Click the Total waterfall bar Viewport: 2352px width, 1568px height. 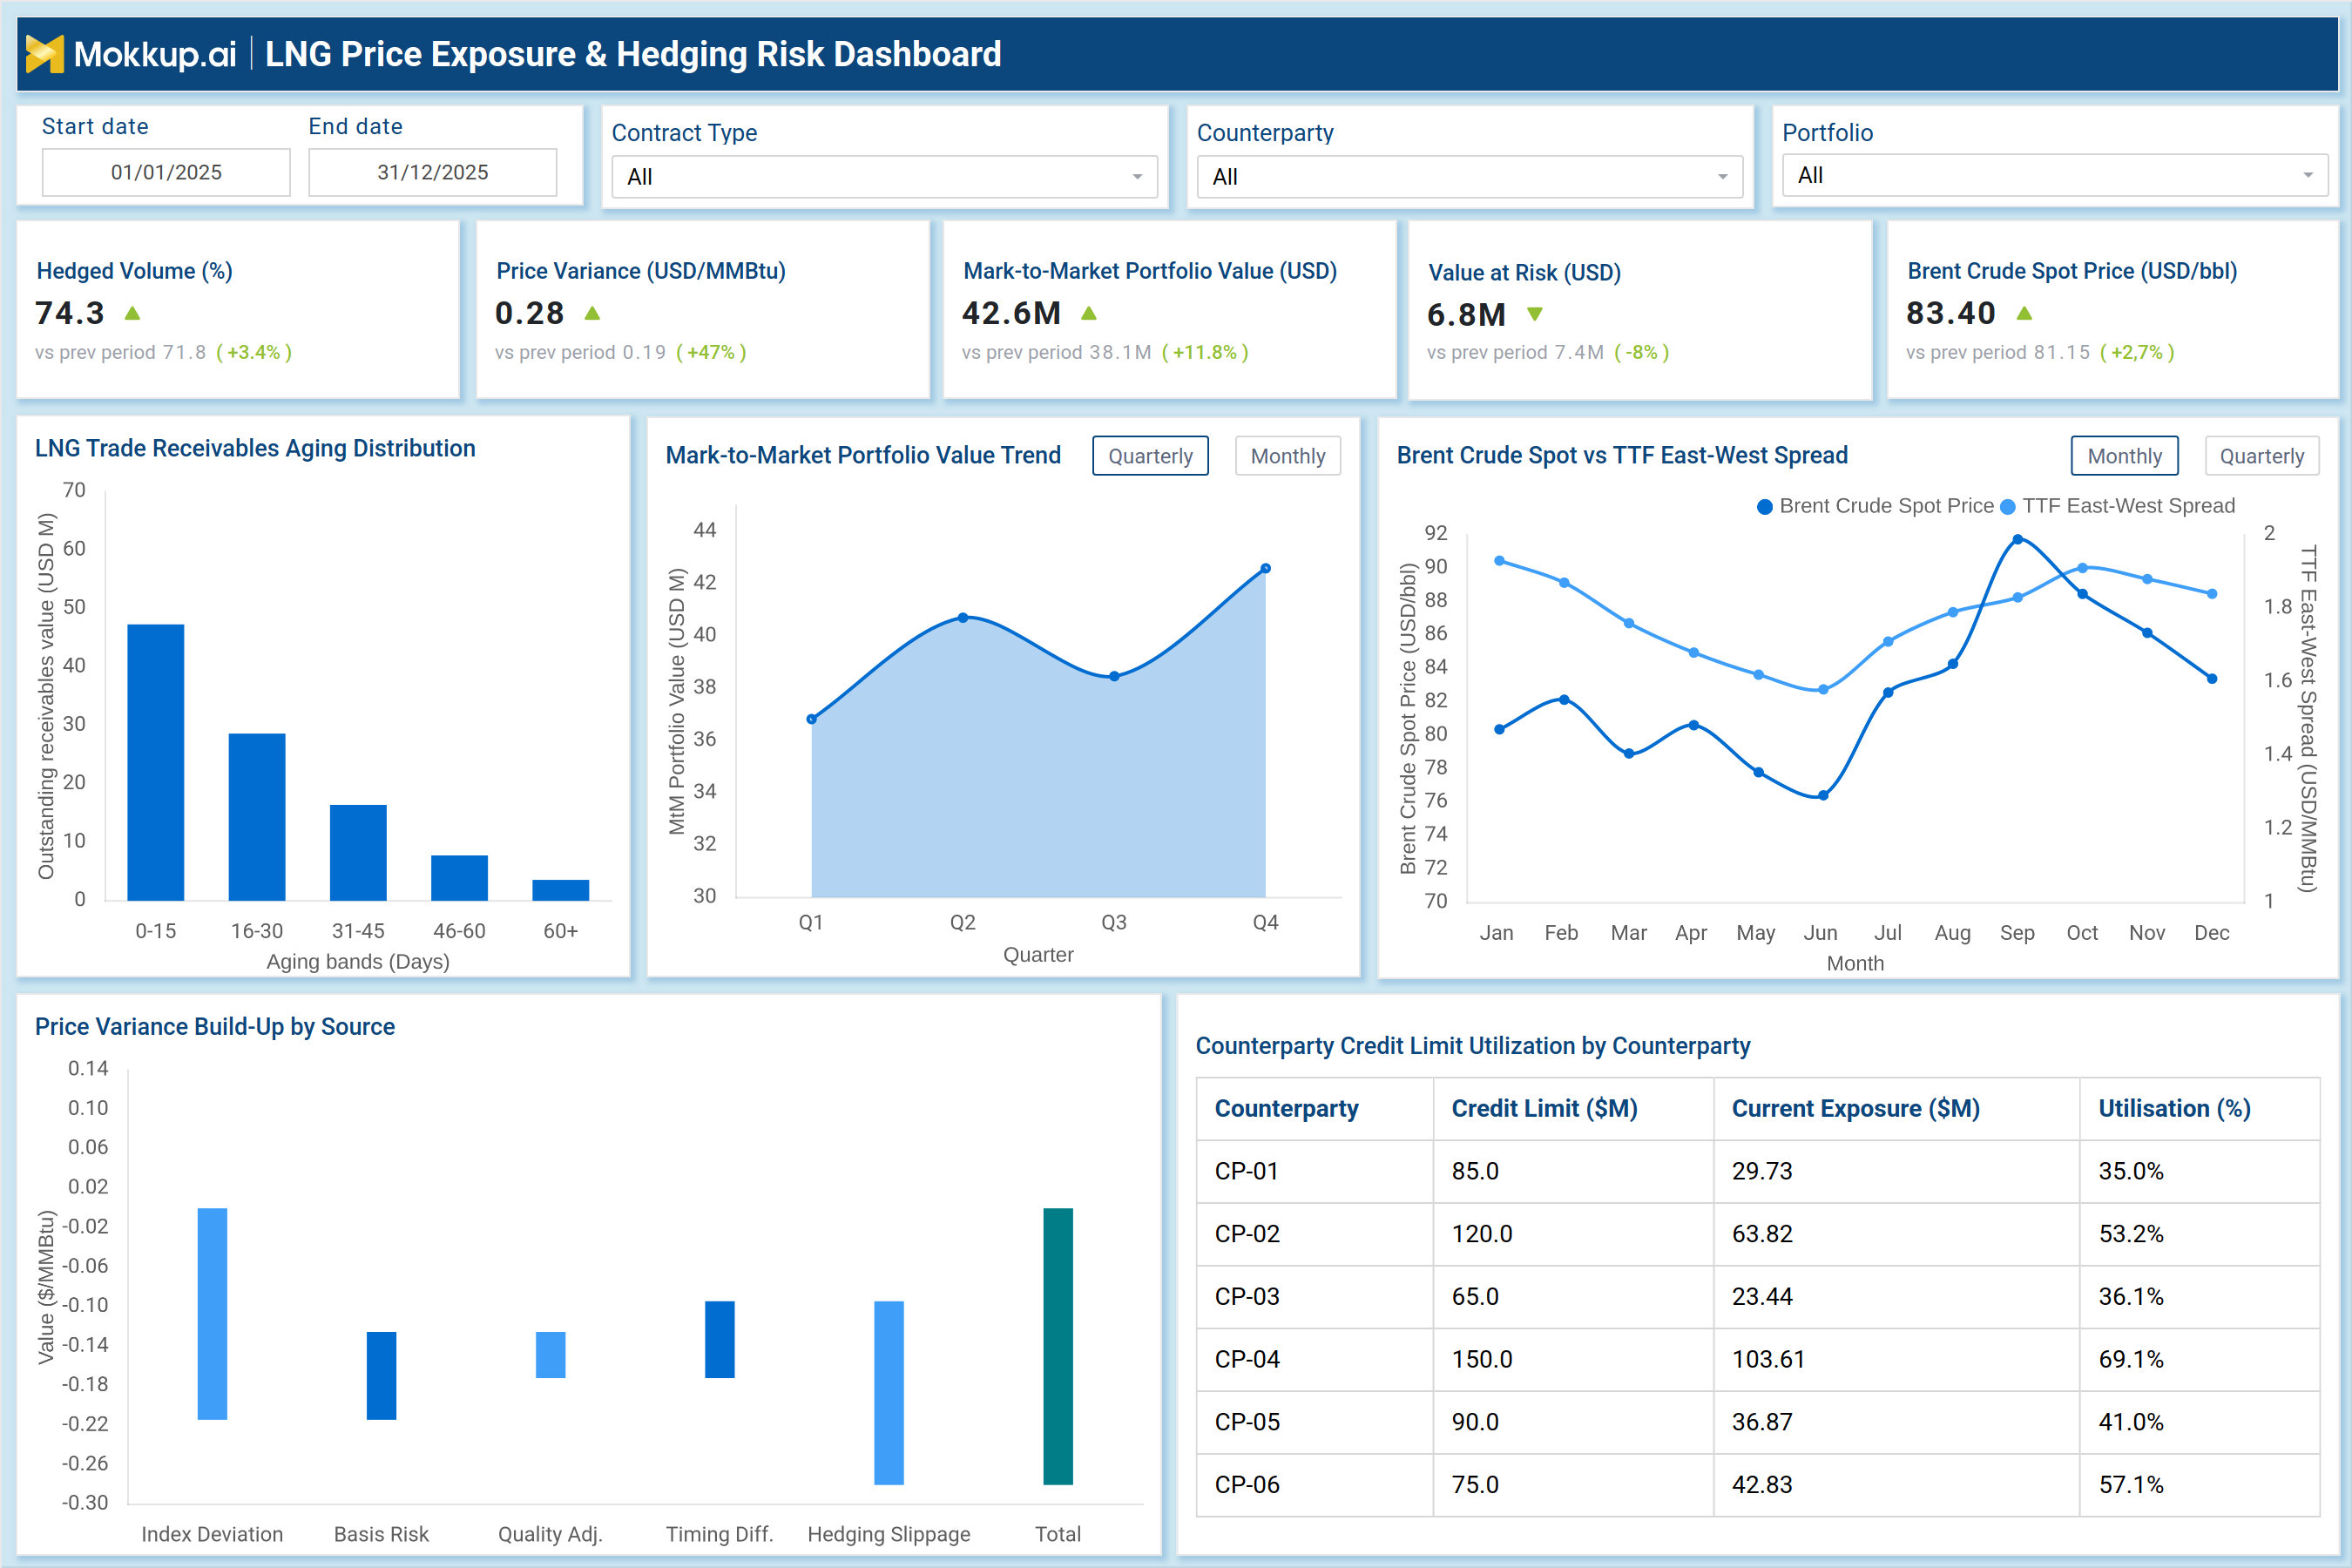(x=1058, y=1346)
